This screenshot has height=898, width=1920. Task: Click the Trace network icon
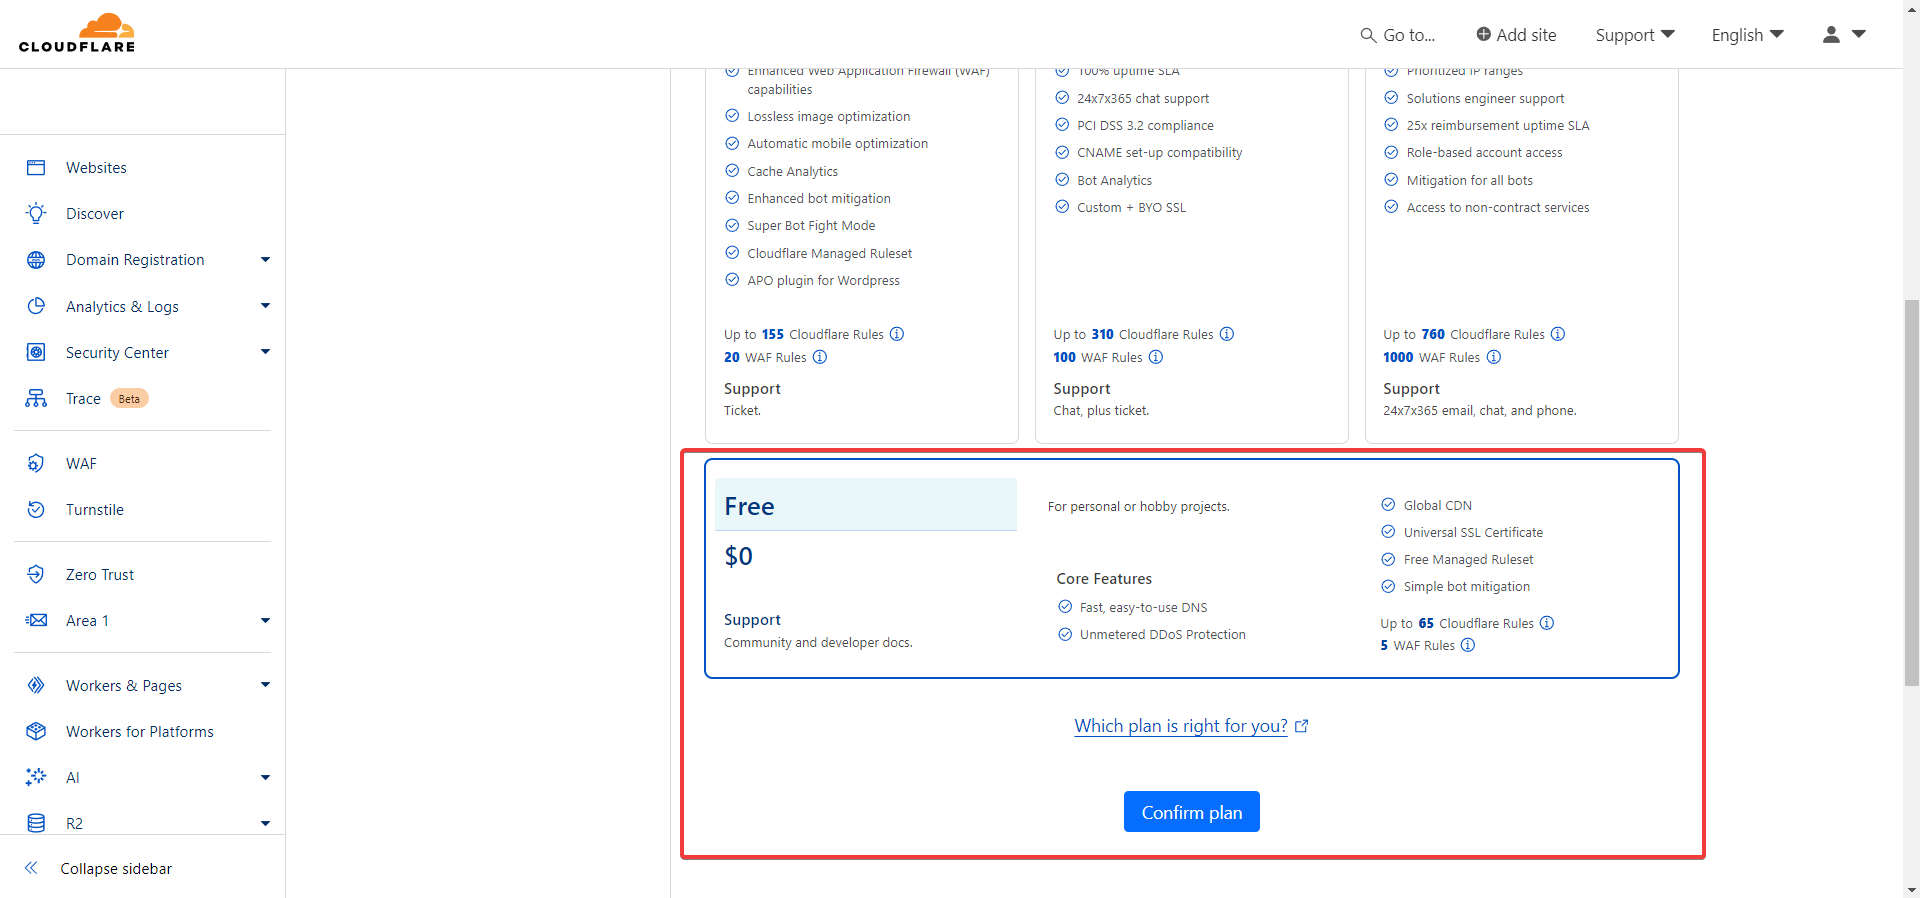(36, 398)
